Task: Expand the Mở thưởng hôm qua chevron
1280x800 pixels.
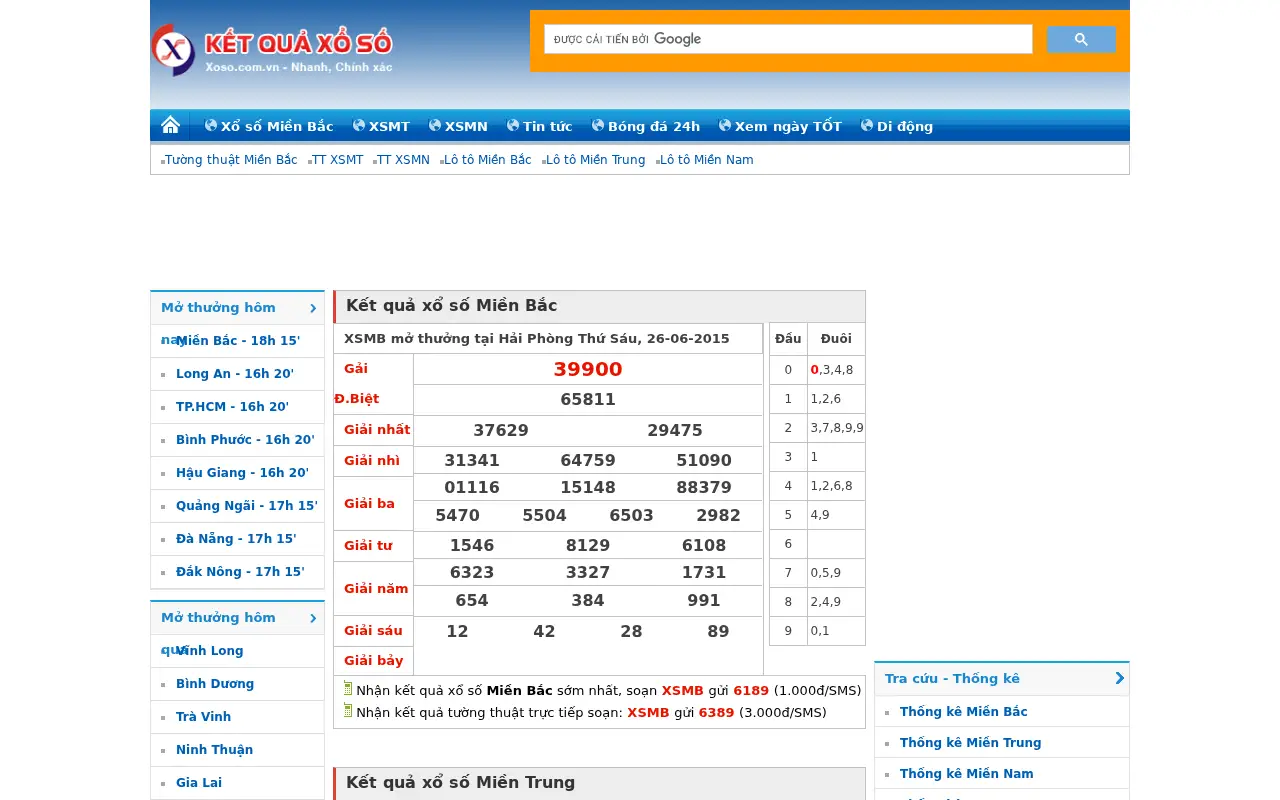Action: (313, 618)
